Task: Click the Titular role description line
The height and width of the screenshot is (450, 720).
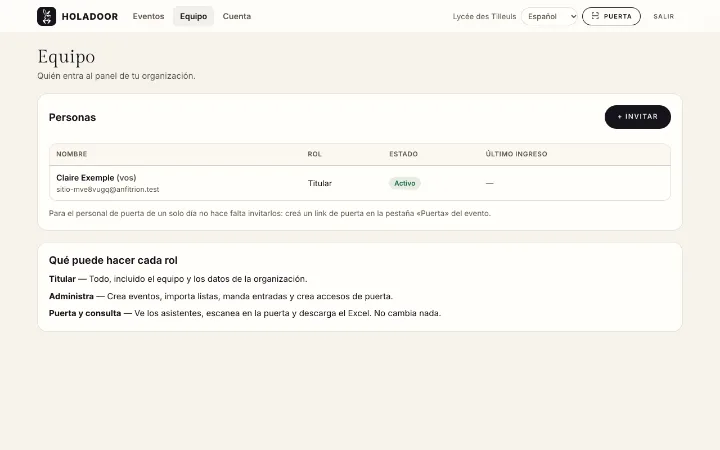Action: coord(178,279)
